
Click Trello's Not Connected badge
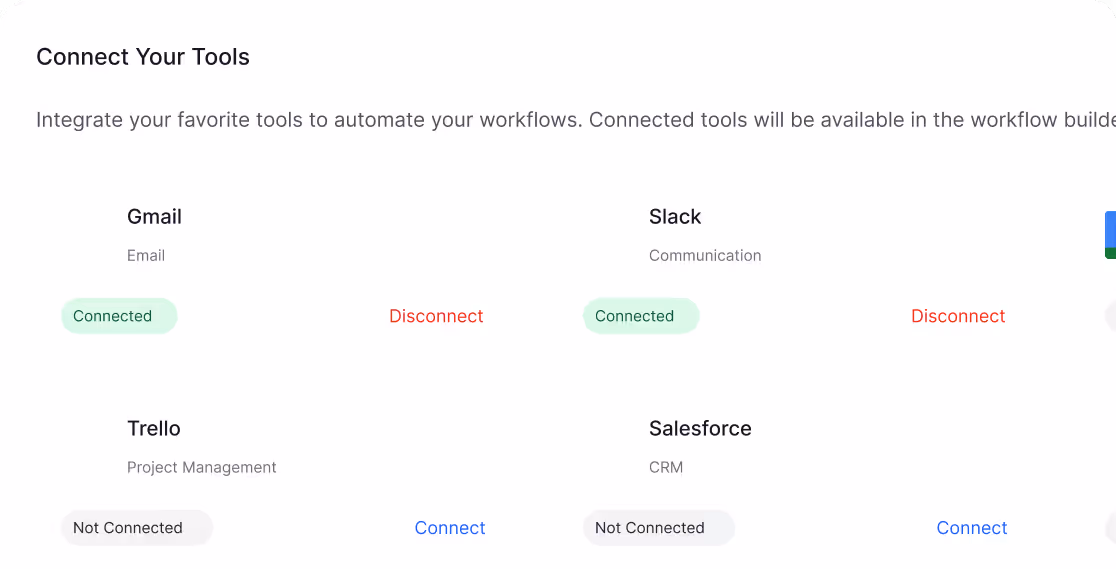pyautogui.click(x=137, y=528)
